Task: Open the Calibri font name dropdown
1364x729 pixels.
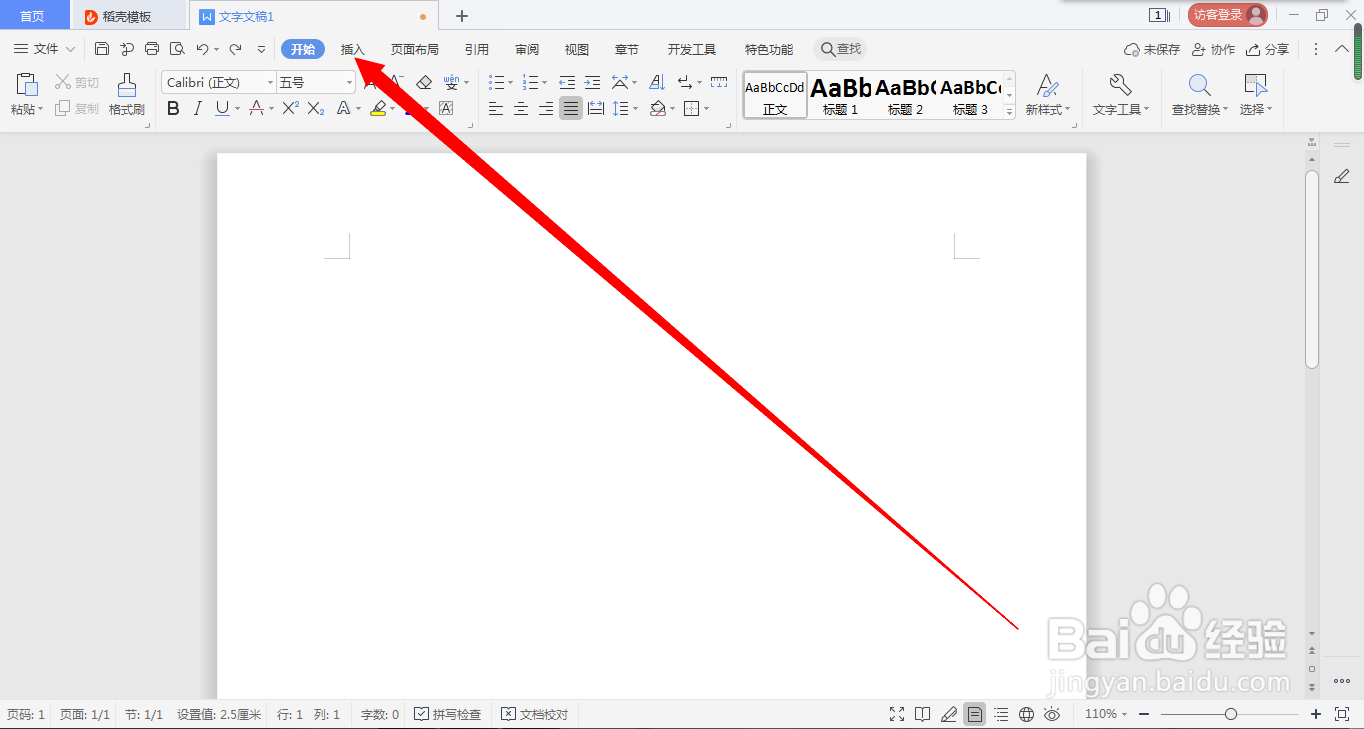Action: point(270,83)
